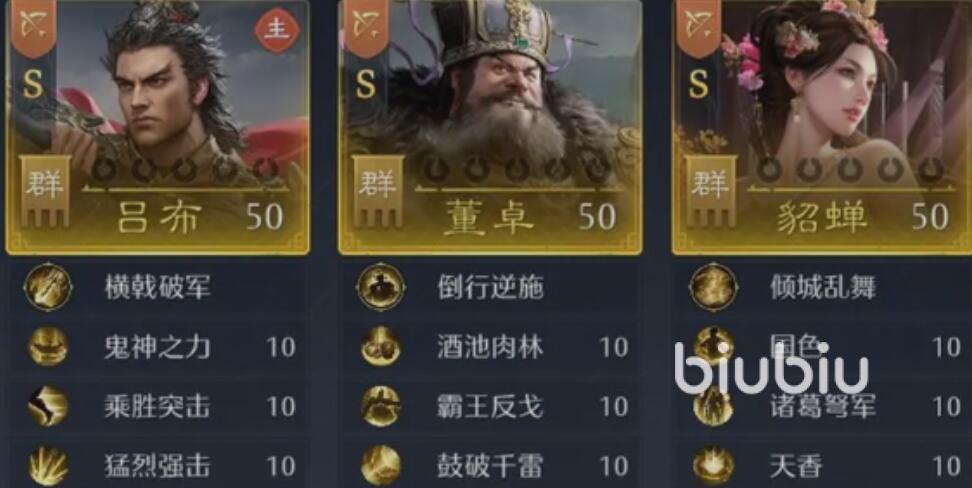Select the 鬼神之力 skill icon
Screen dimensions: 972x488
tap(48, 346)
